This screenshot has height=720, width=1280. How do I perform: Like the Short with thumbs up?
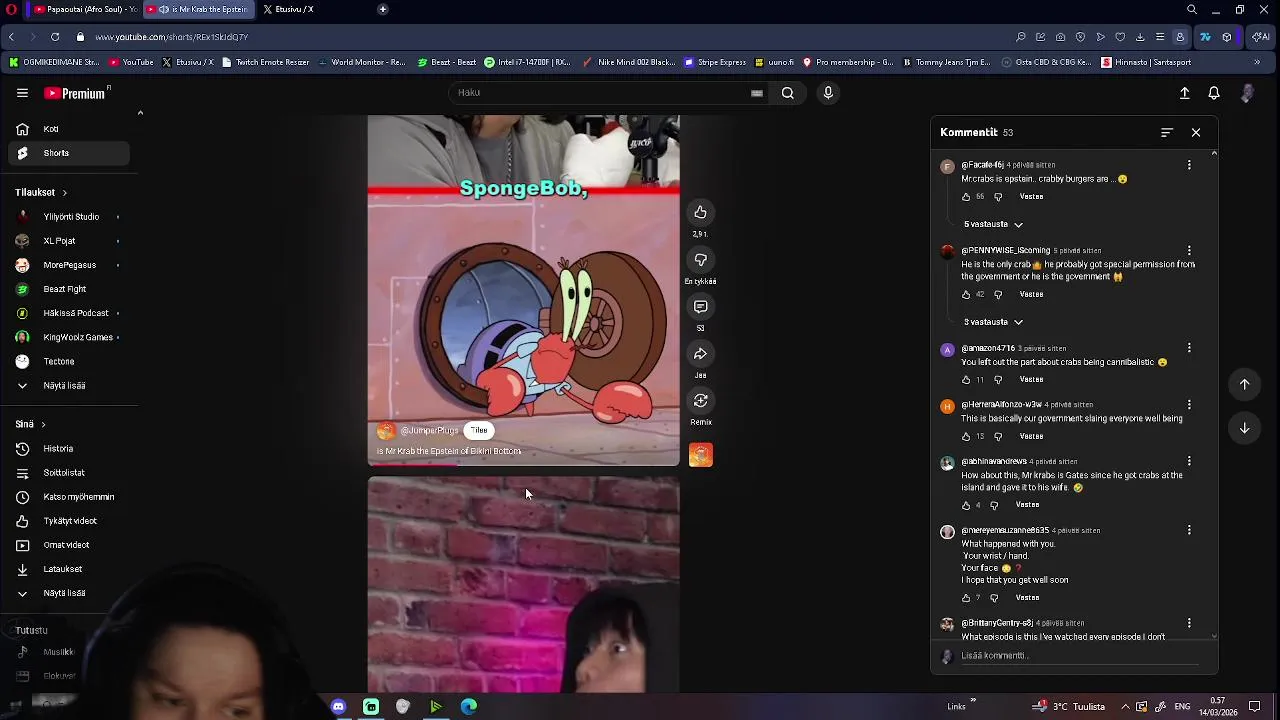tap(700, 212)
